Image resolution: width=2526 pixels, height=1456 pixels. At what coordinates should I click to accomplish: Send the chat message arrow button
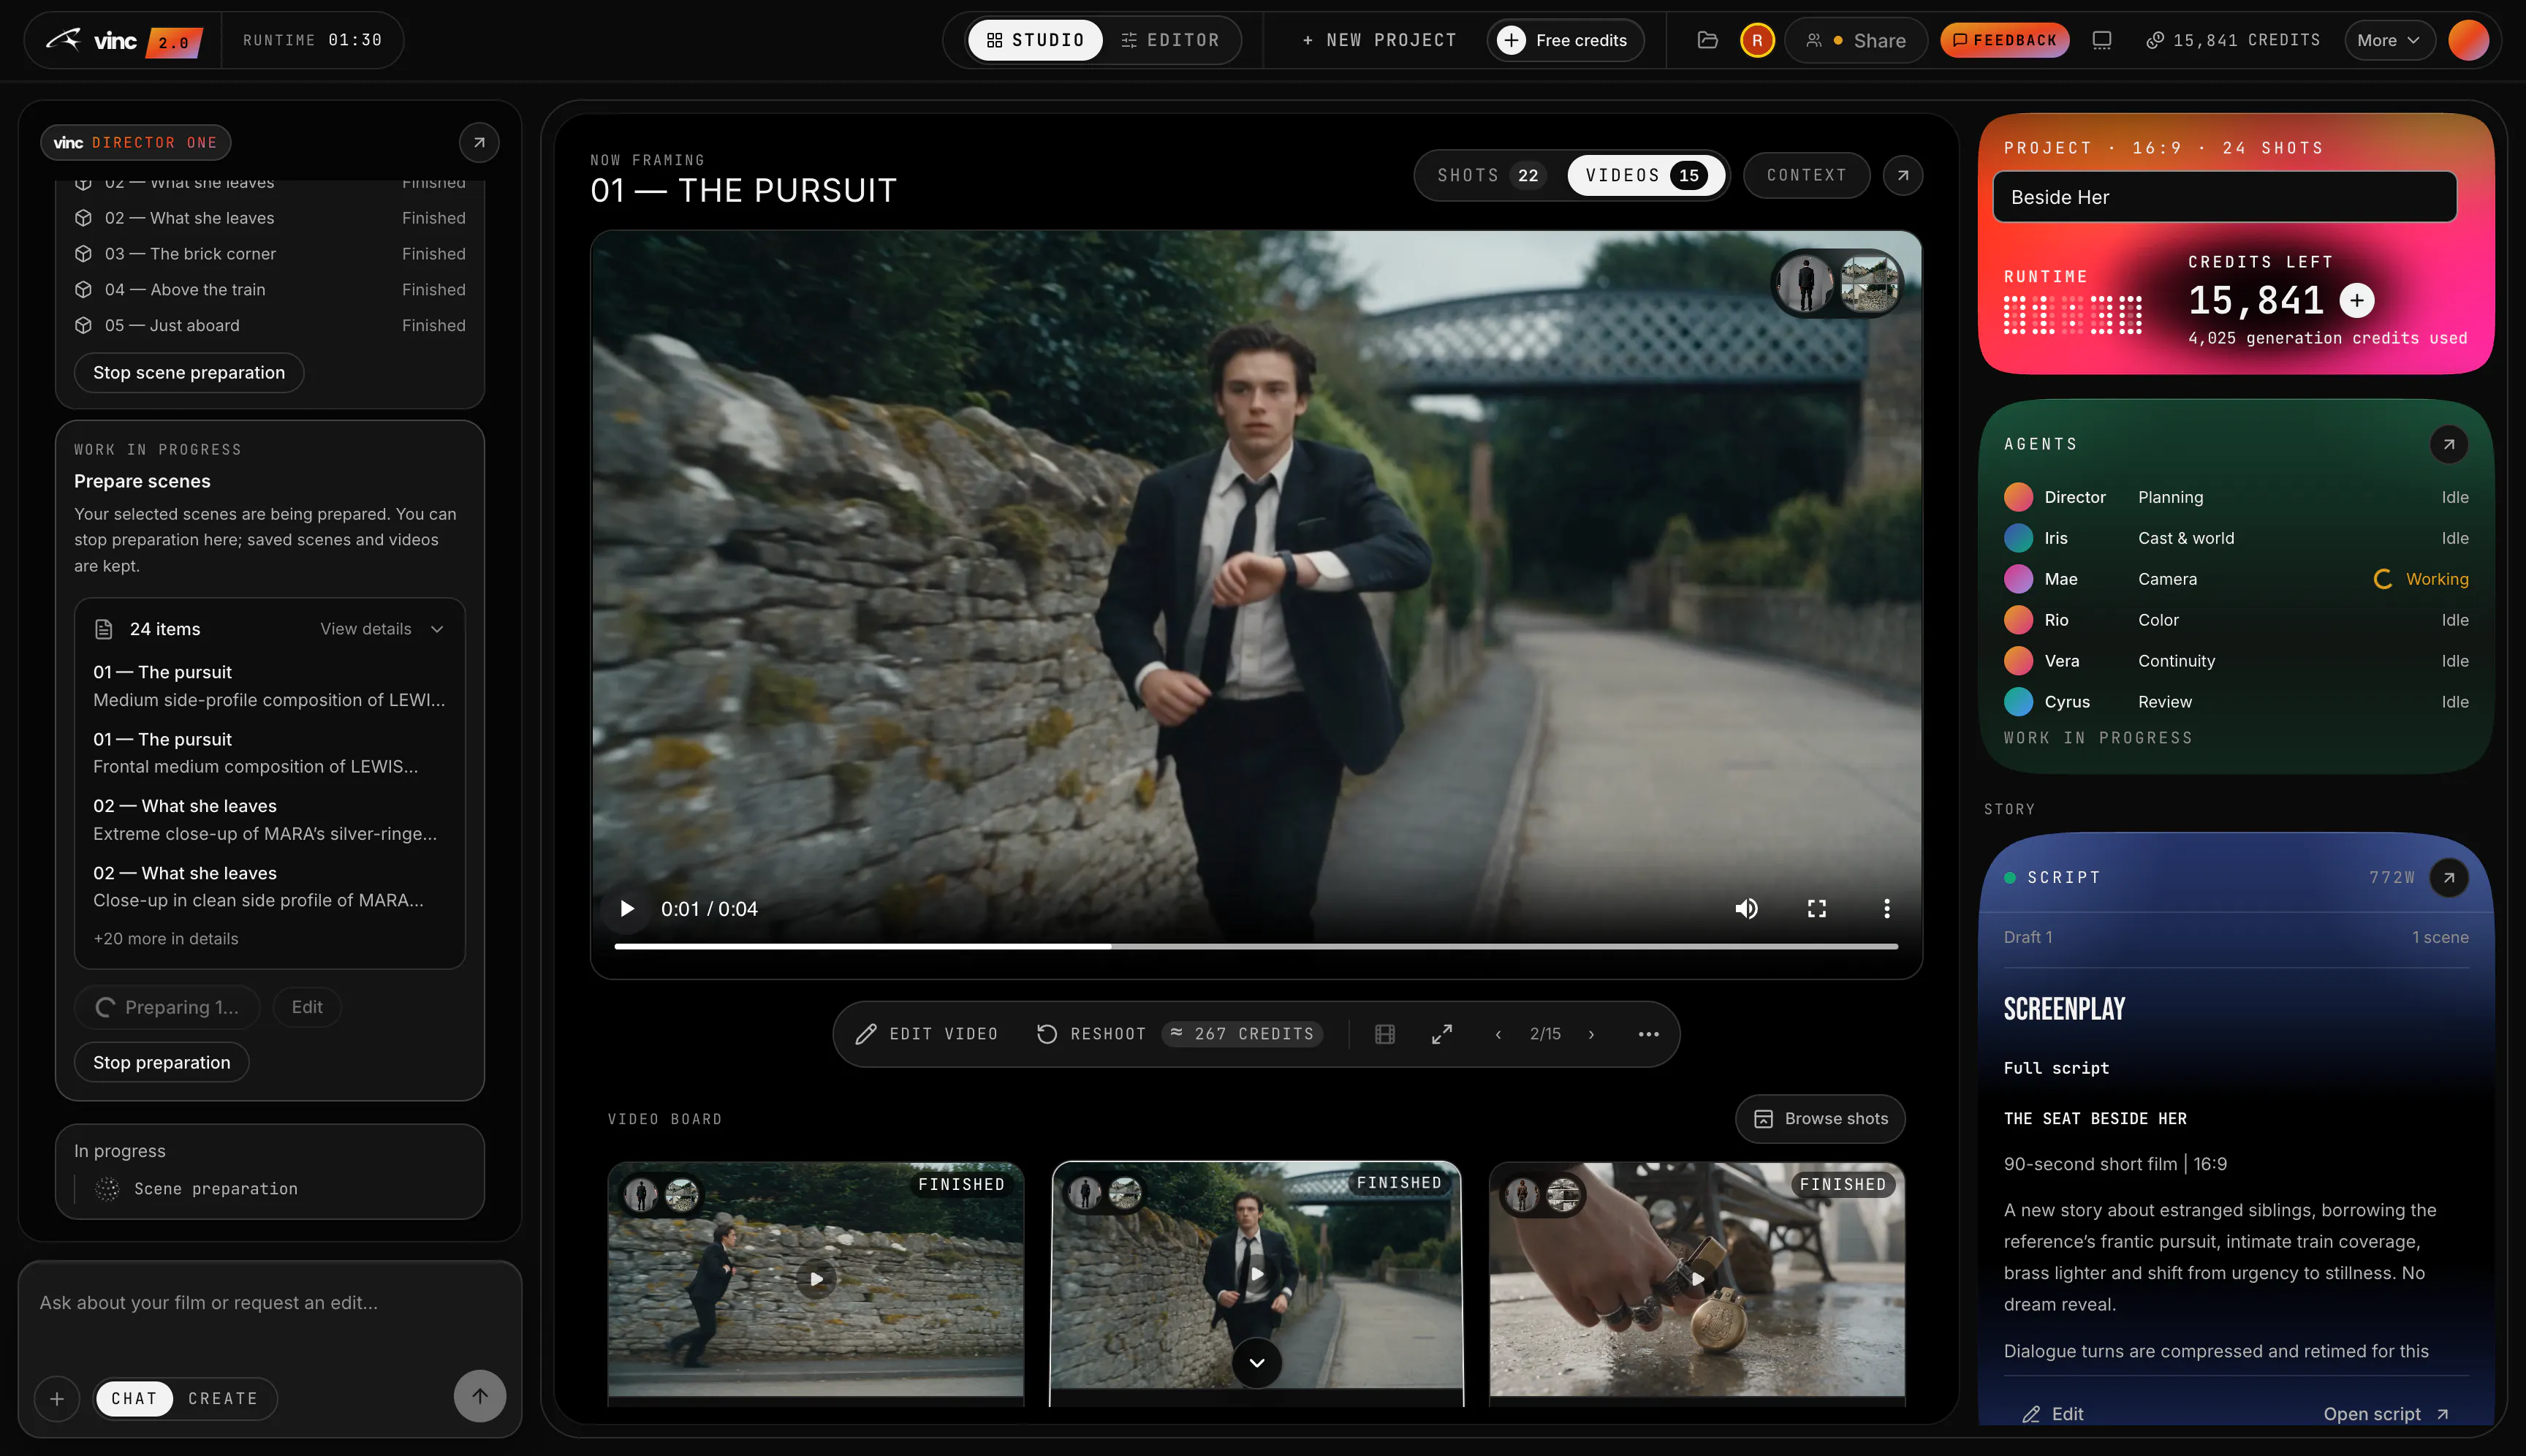[x=480, y=1396]
